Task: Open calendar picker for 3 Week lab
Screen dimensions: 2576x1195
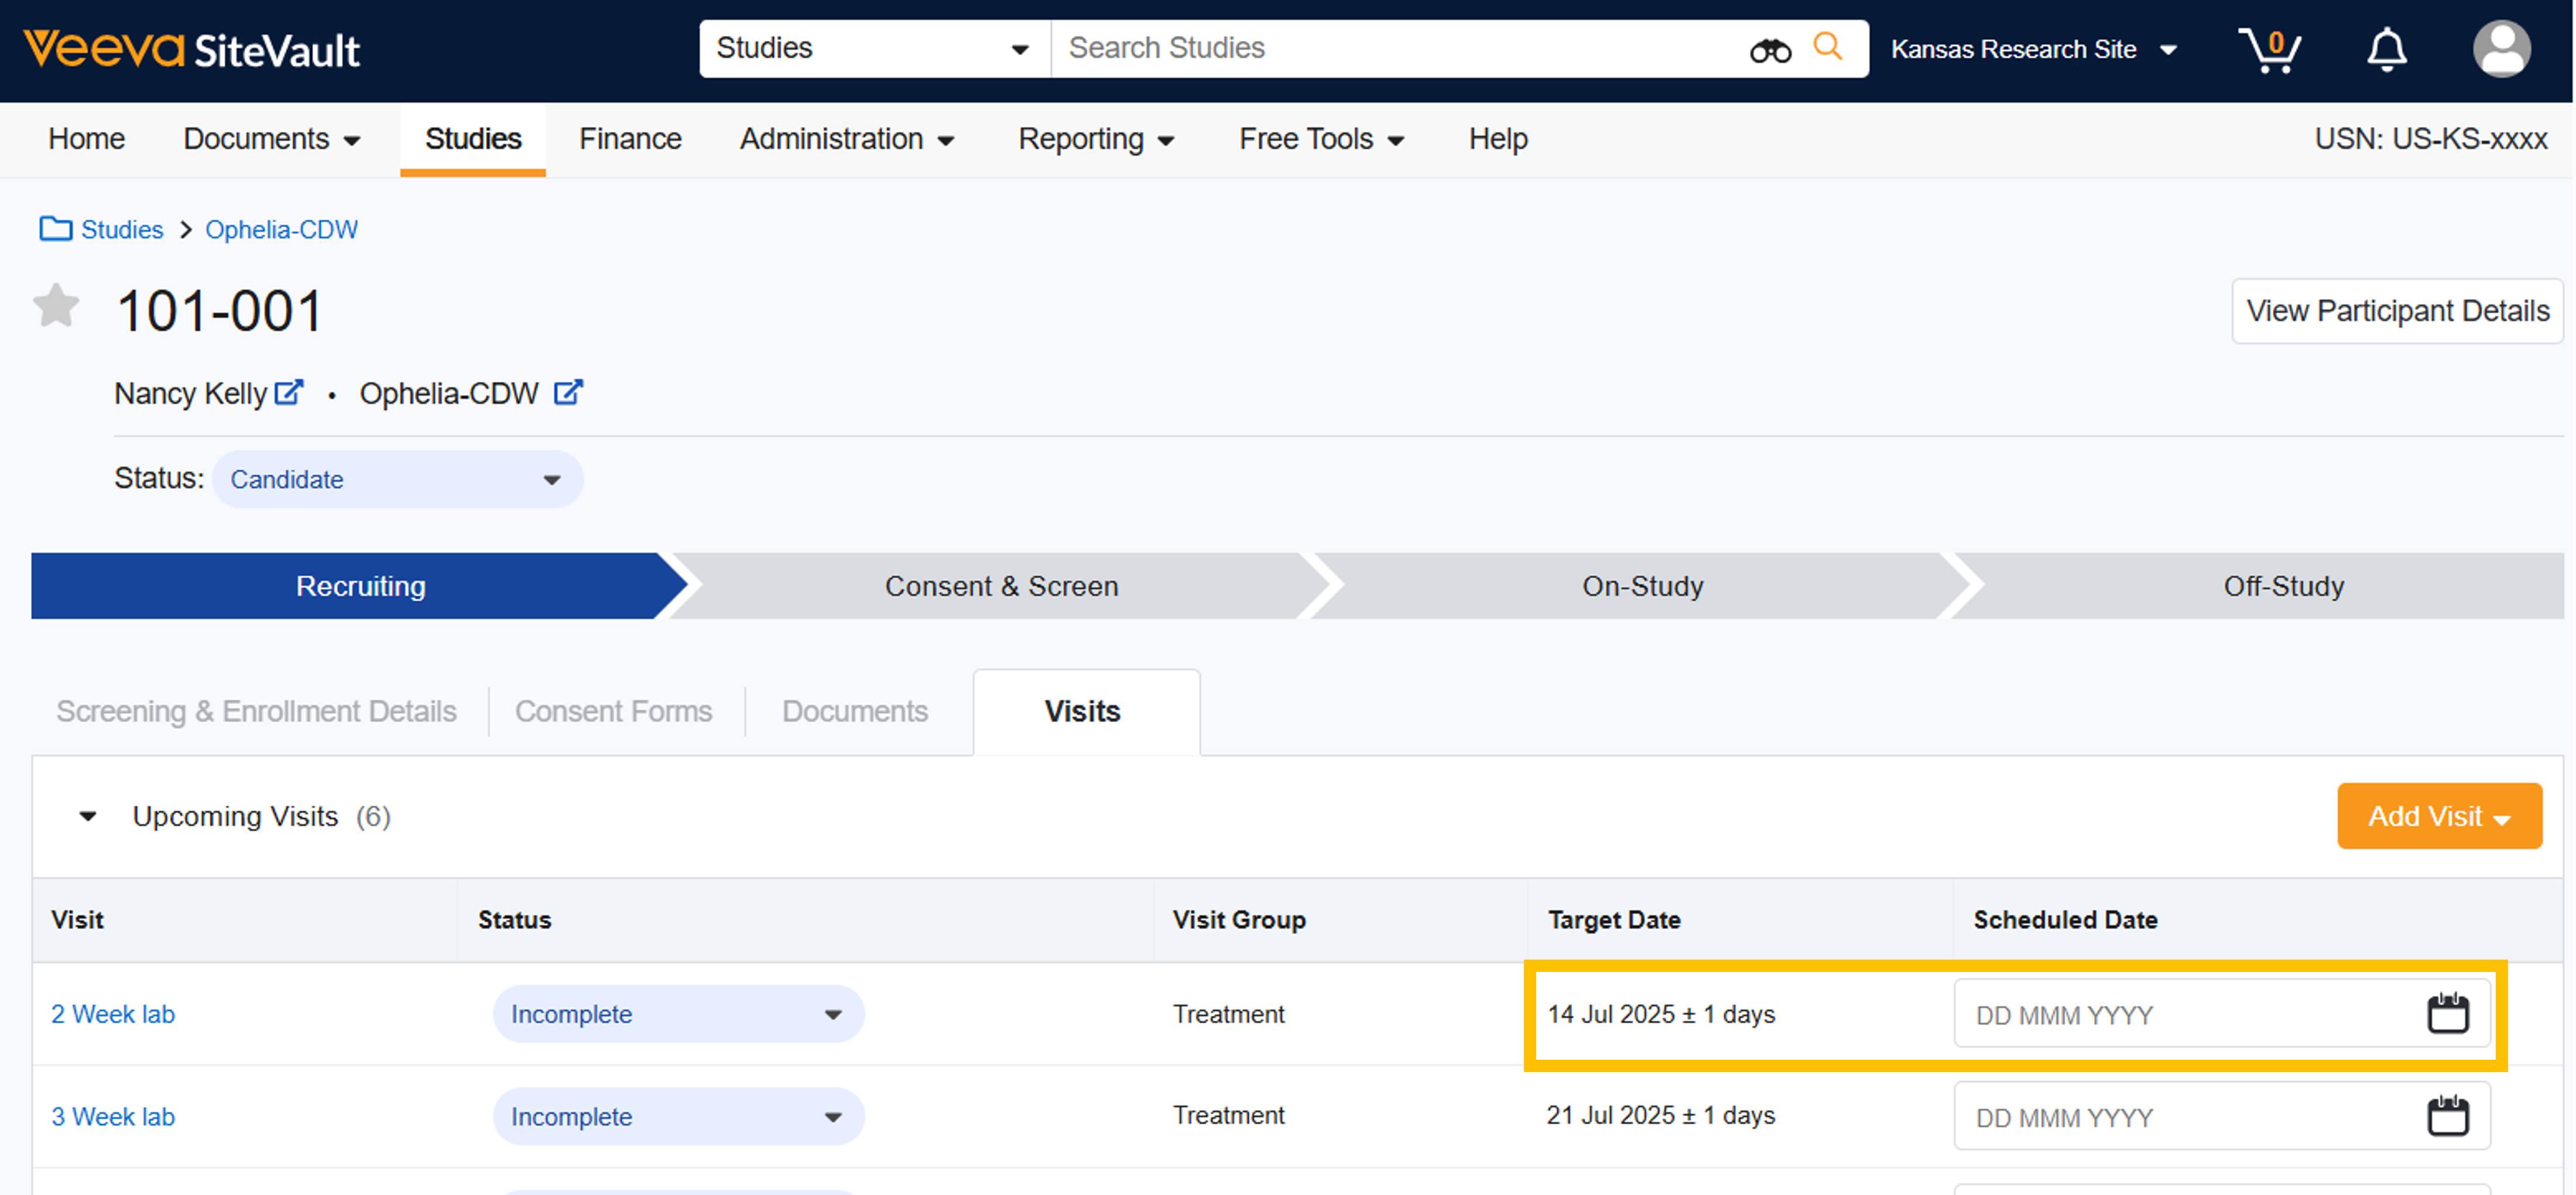Action: pyautogui.click(x=2447, y=1116)
